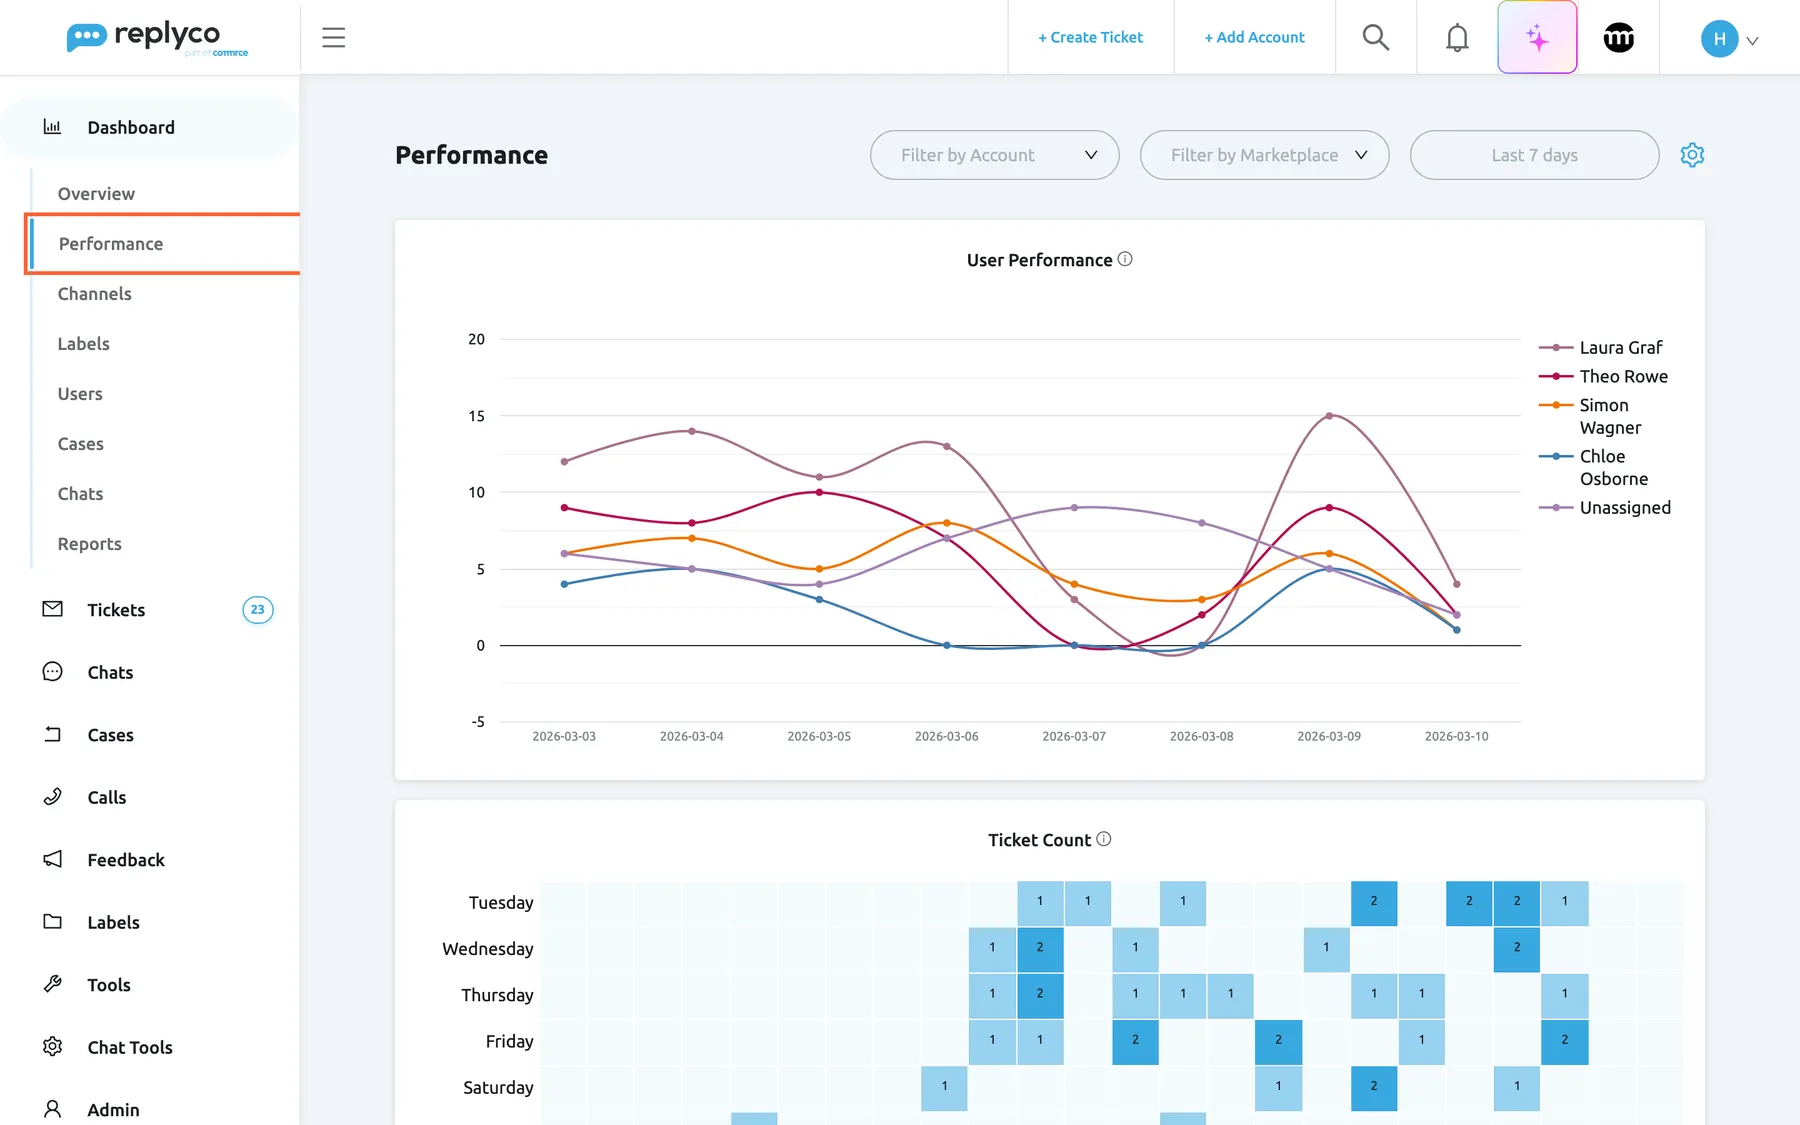Click Laura Graf's peak point on 2026-03-09

point(1329,416)
